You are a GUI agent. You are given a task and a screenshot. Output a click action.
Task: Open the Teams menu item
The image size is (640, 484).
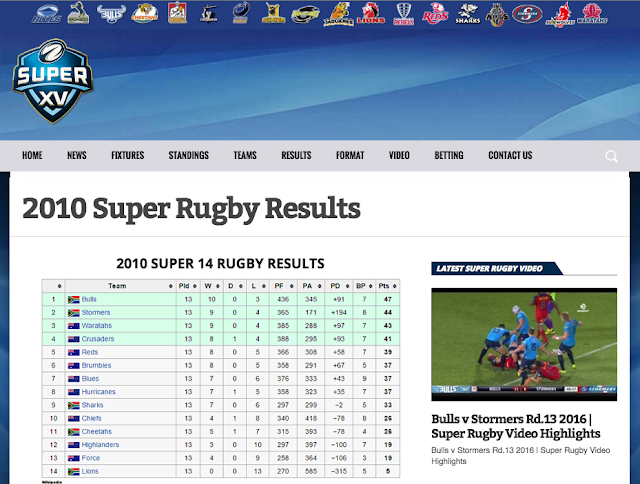pyautogui.click(x=245, y=155)
